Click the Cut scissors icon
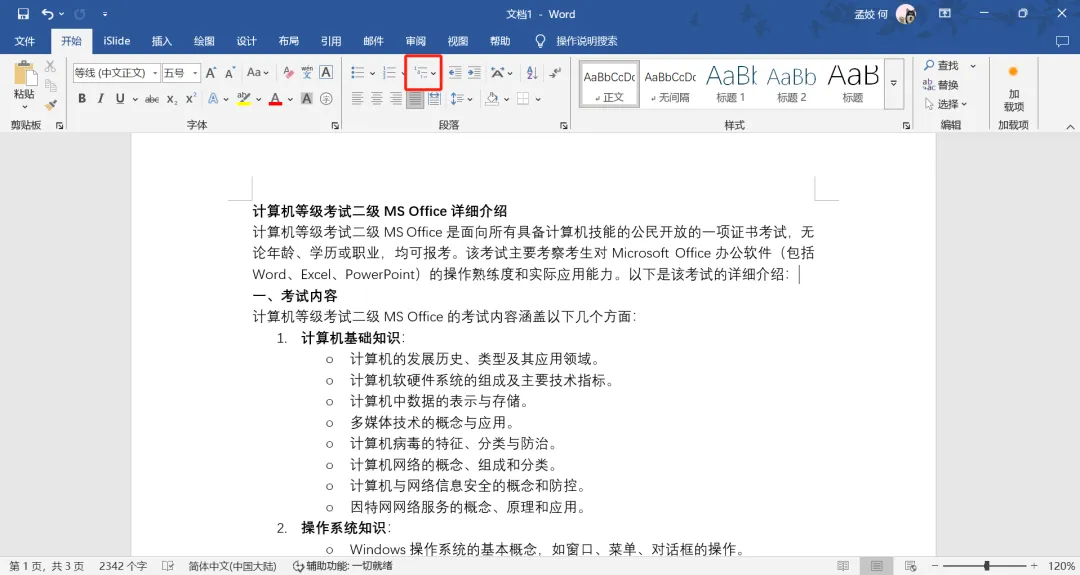Viewport: 1080px width, 575px height. [x=50, y=67]
